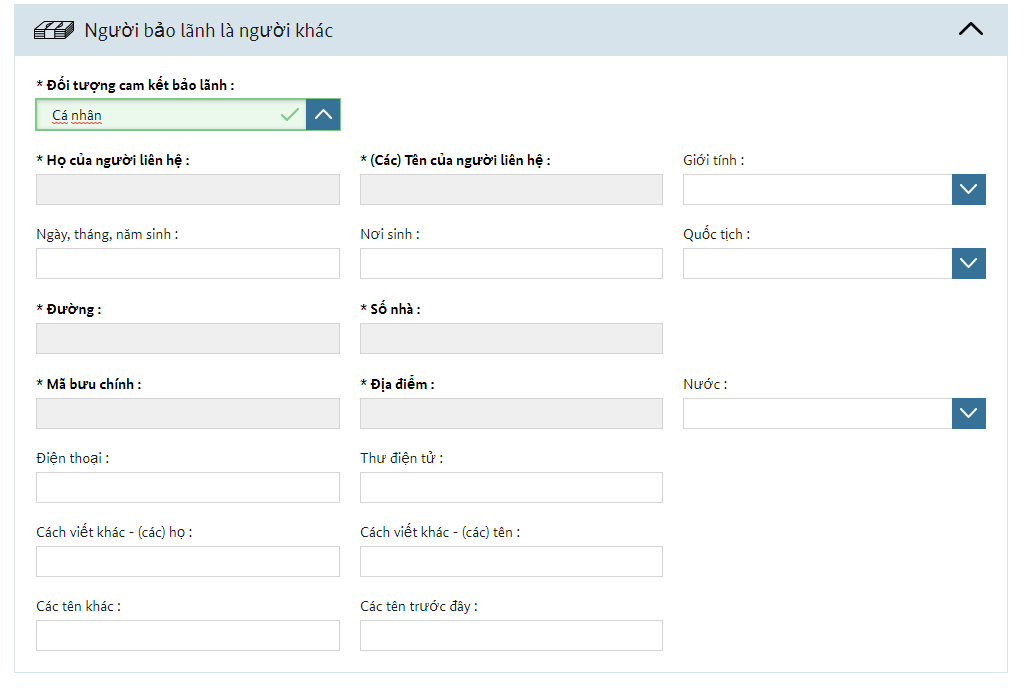The height and width of the screenshot is (688, 1024).
Task: Click the Các tên trước đây field
Action: coord(511,635)
